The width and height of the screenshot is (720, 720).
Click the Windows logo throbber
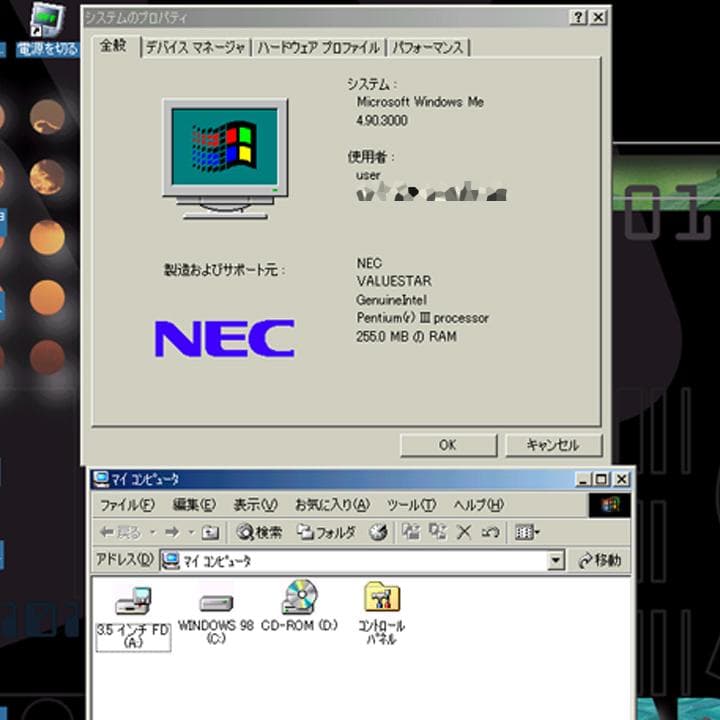(x=610, y=505)
